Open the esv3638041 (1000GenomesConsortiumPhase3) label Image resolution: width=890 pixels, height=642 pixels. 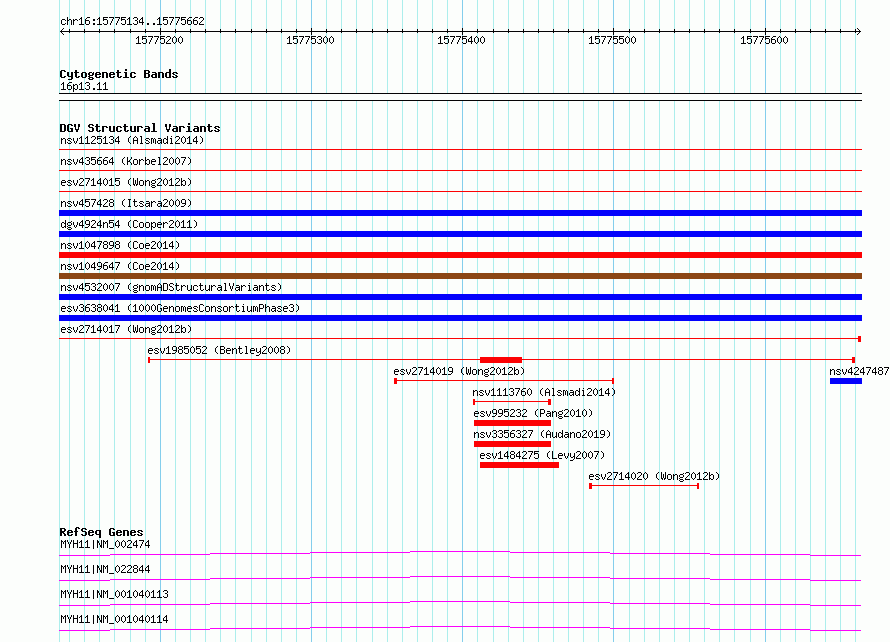[x=180, y=308]
